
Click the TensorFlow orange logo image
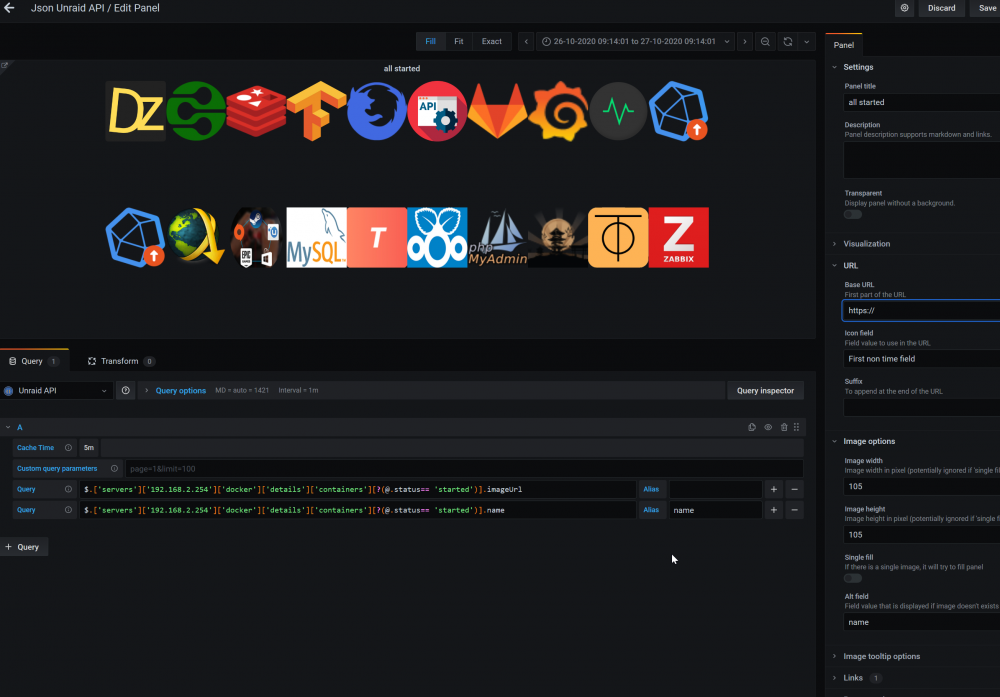tap(316, 111)
